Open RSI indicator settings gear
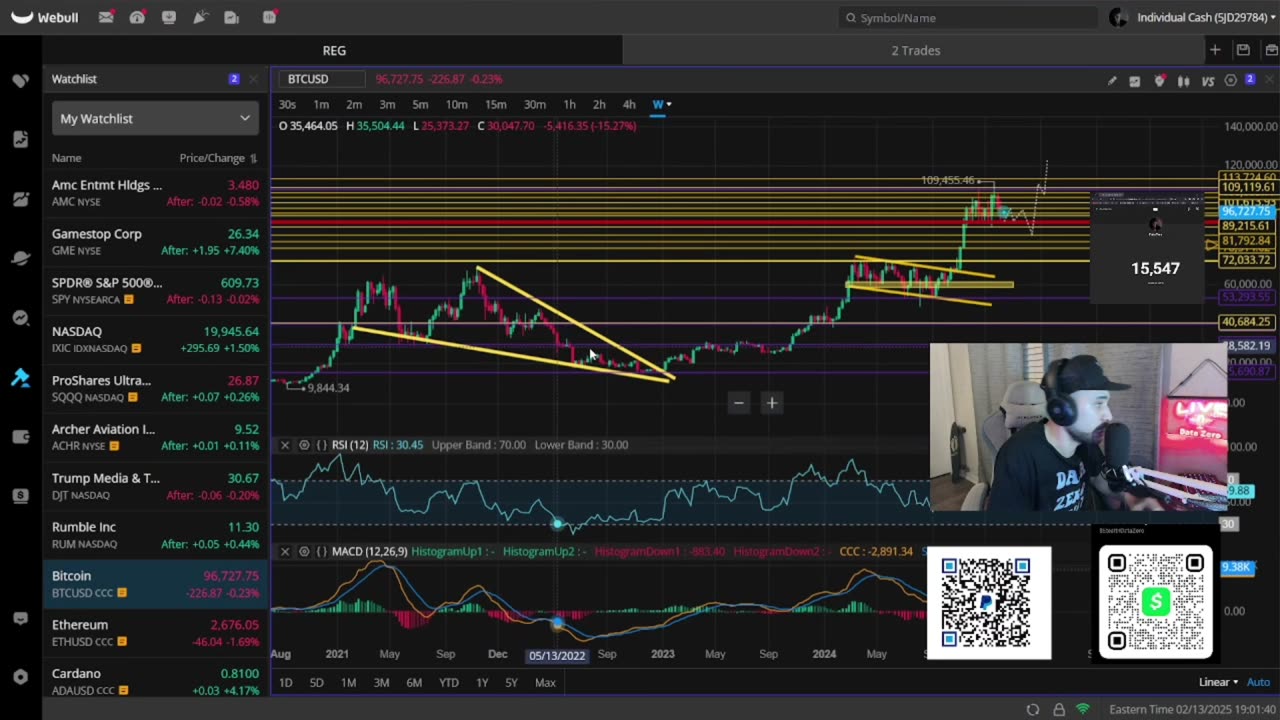Image resolution: width=1280 pixels, height=720 pixels. [x=304, y=445]
